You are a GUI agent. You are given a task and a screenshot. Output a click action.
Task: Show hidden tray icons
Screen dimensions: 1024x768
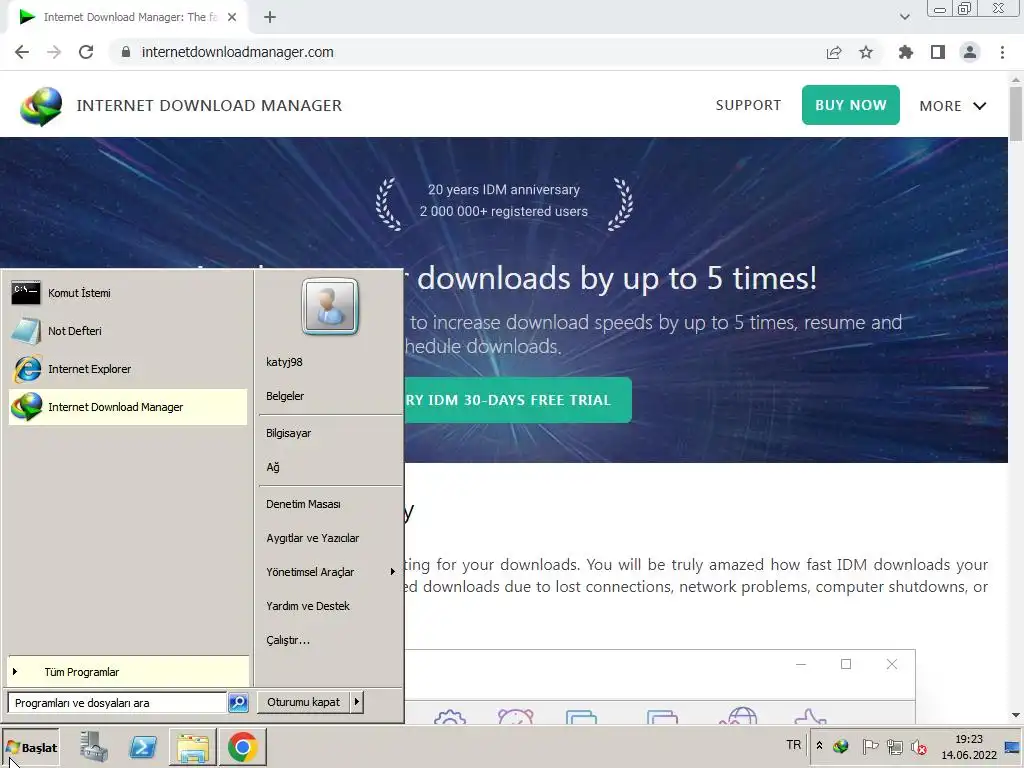tap(820, 746)
